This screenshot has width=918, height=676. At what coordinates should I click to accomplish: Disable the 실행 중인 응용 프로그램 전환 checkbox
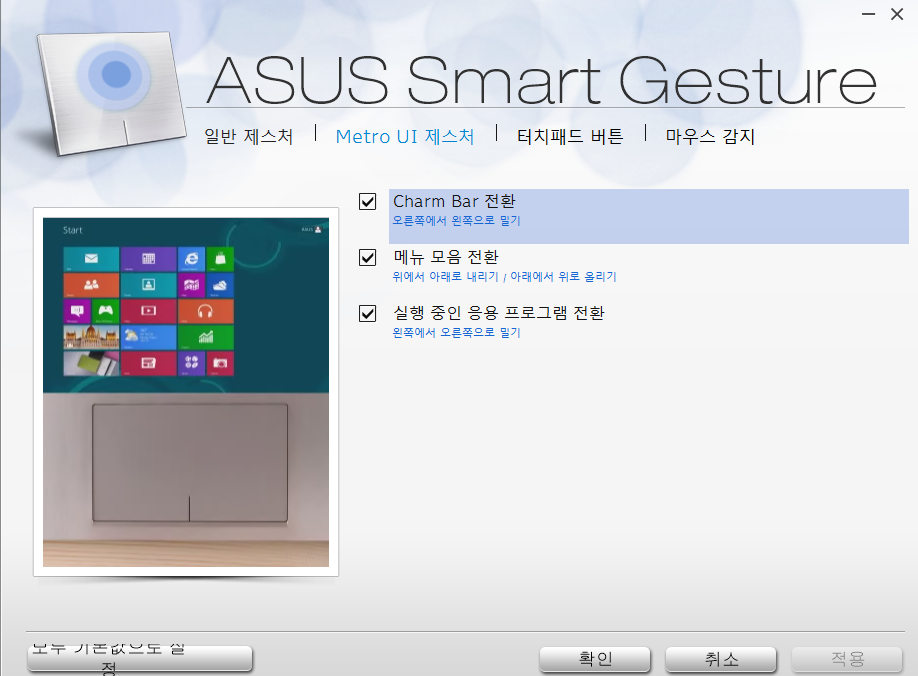tap(368, 314)
